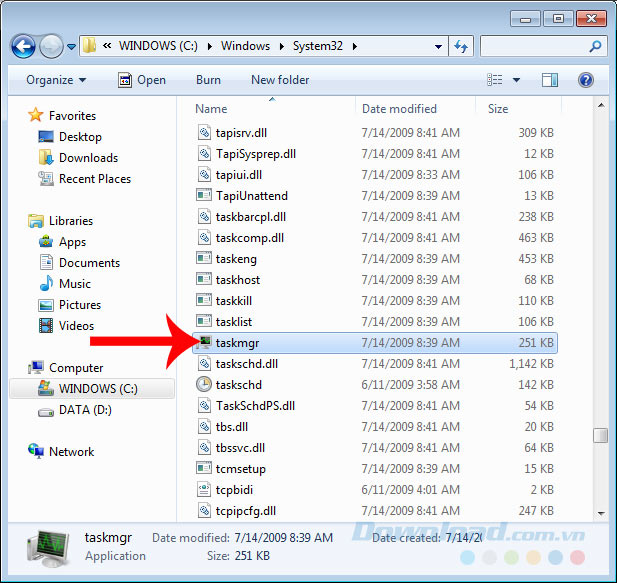Click the folder icon in address bar
This screenshot has width=617, height=583.
[x=89, y=46]
